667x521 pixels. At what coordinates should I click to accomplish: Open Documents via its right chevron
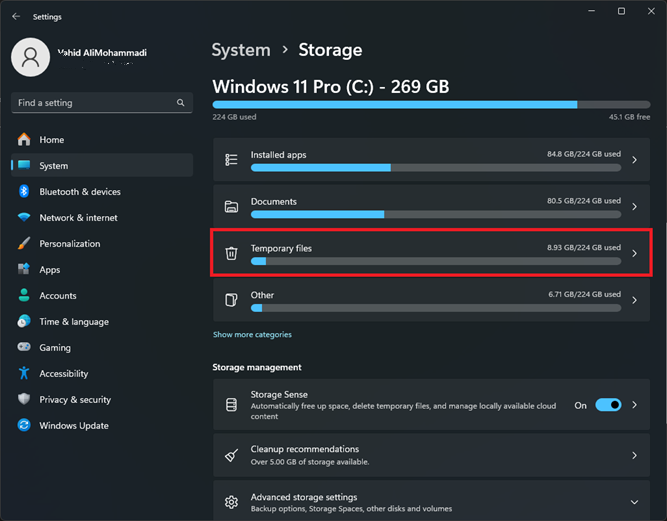pos(634,207)
